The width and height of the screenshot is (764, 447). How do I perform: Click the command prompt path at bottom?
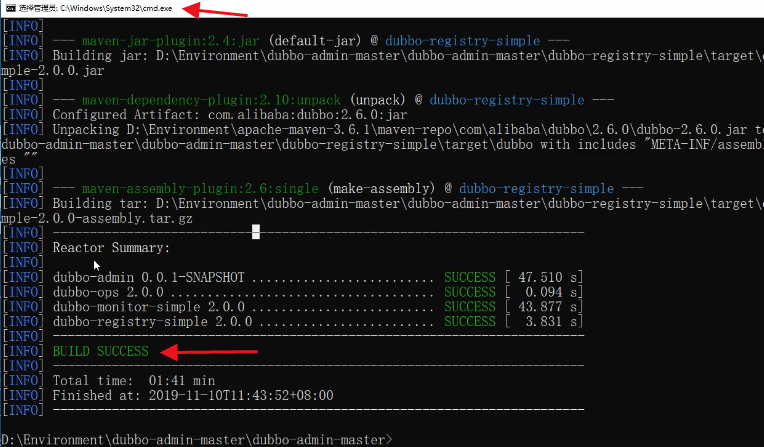[196, 440]
